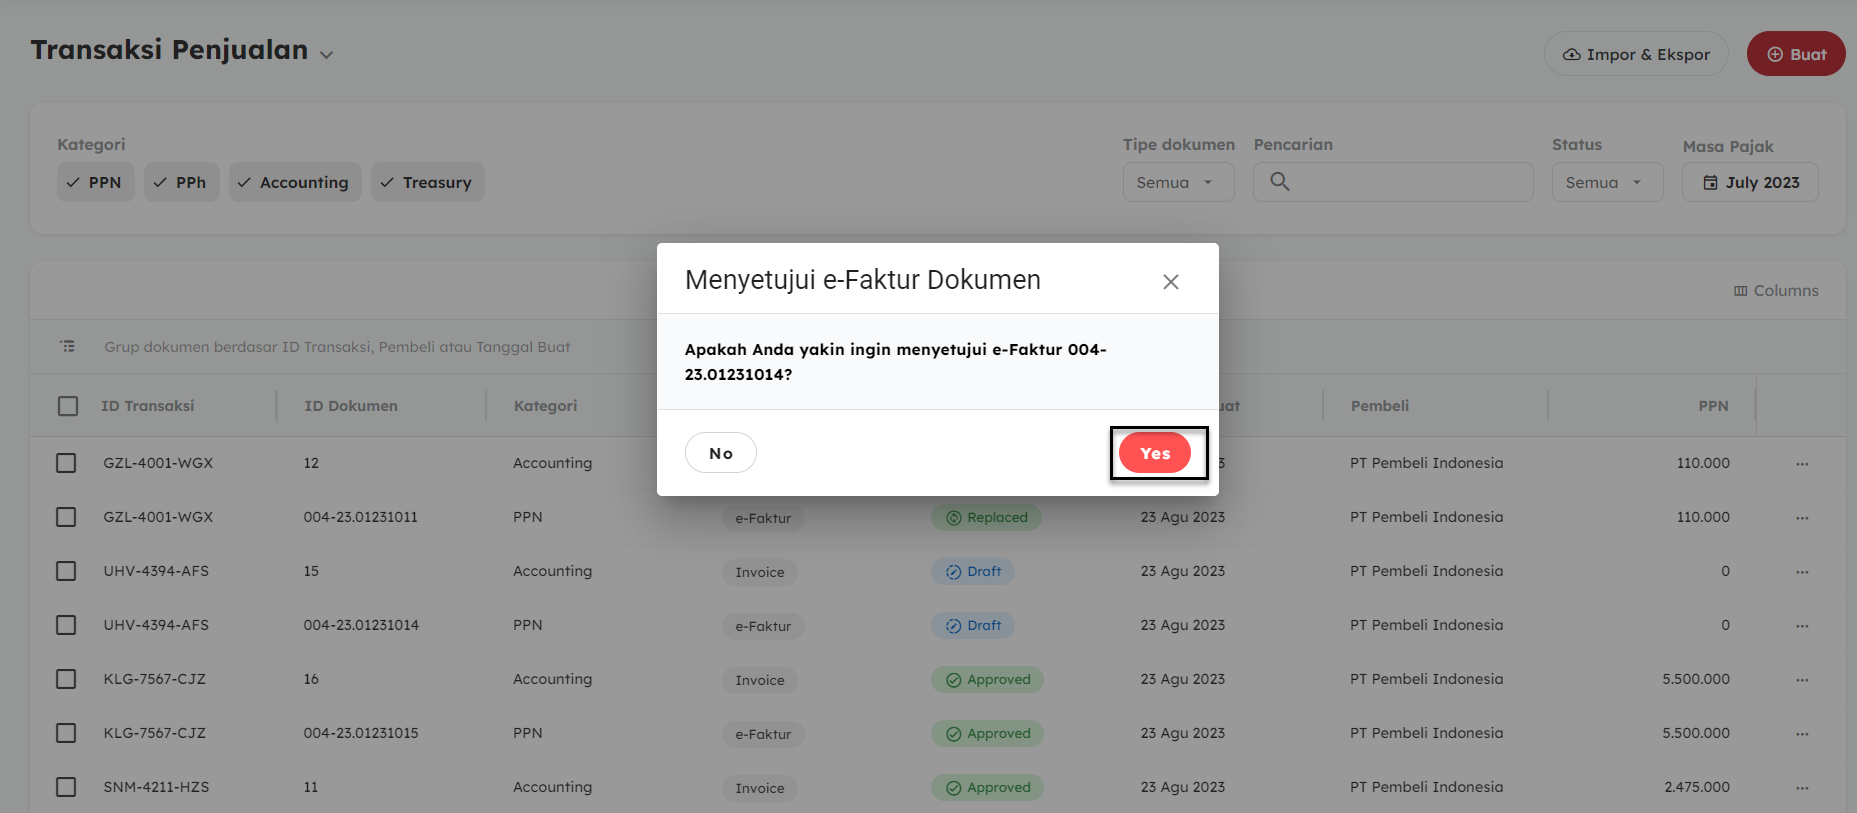Open three-dot menu for document 16
The height and width of the screenshot is (813, 1857).
[x=1801, y=680]
